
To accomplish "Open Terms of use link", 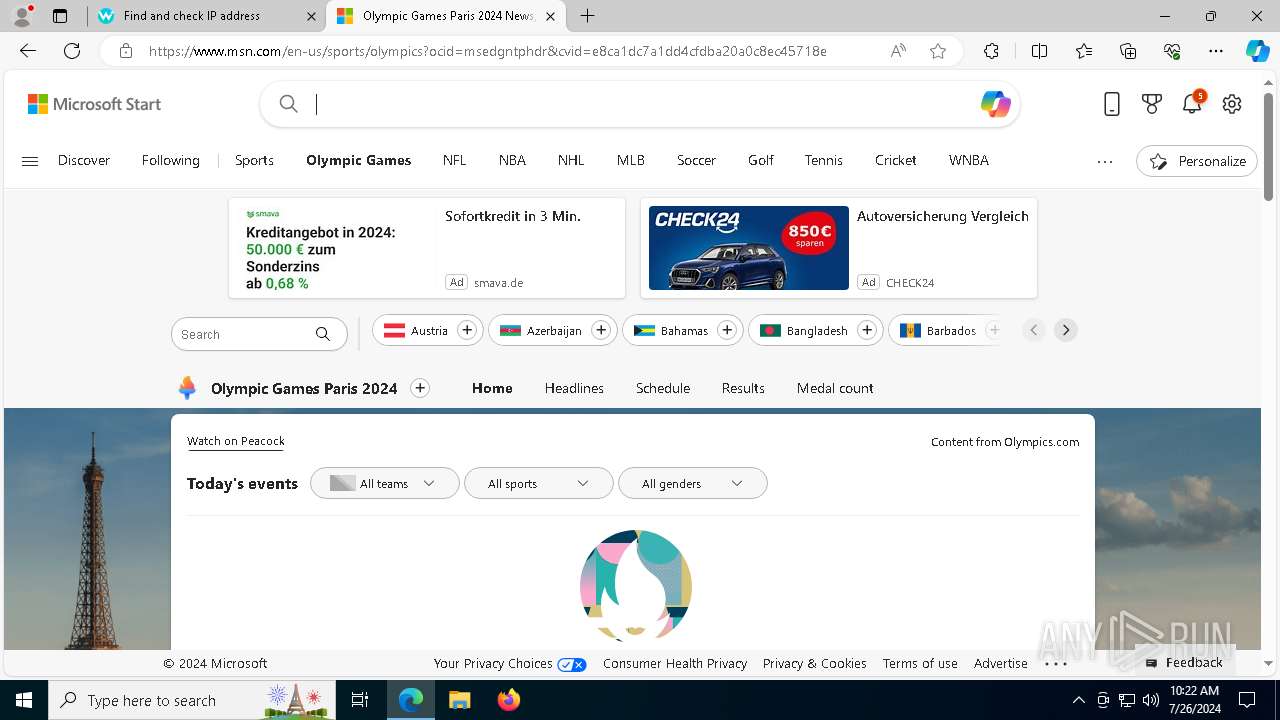I will 920,663.
